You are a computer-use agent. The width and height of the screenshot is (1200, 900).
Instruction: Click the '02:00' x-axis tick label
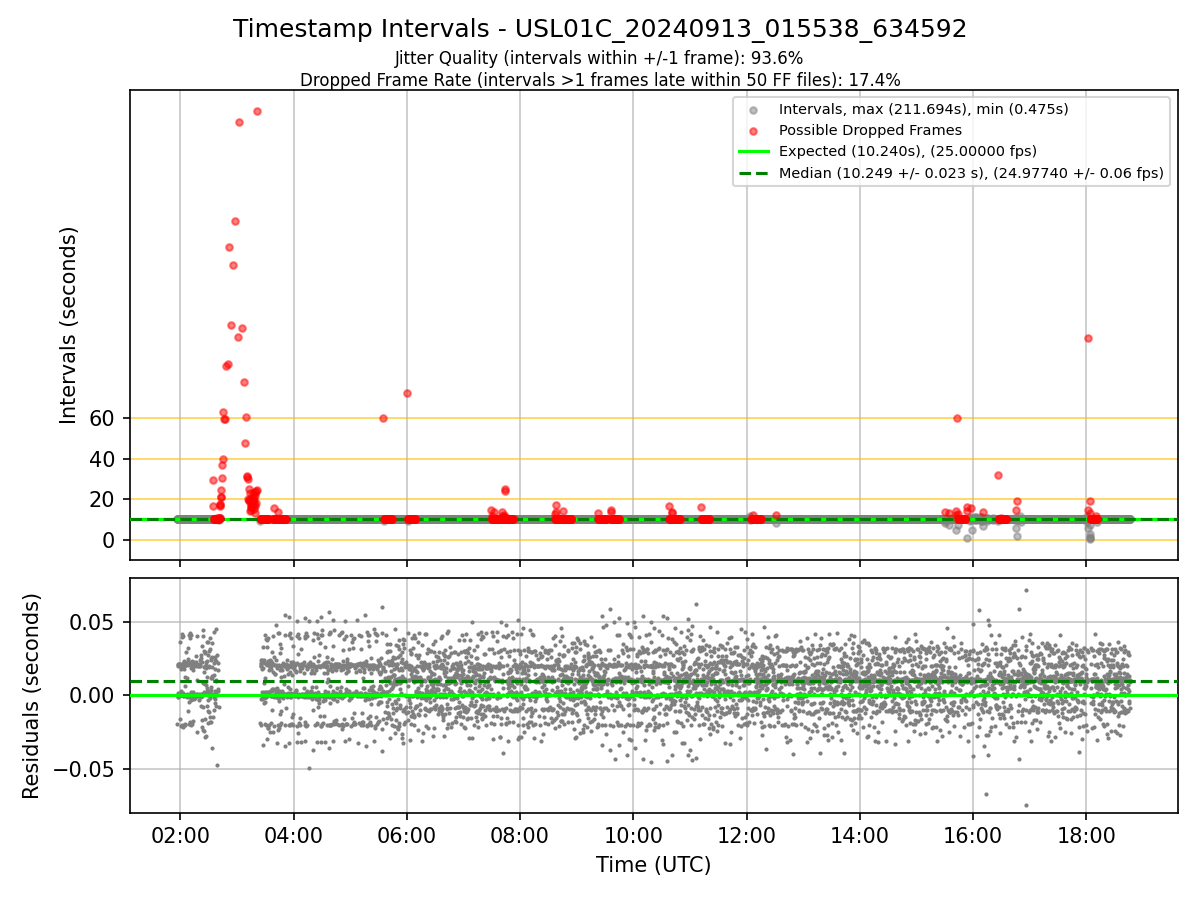click(x=180, y=836)
